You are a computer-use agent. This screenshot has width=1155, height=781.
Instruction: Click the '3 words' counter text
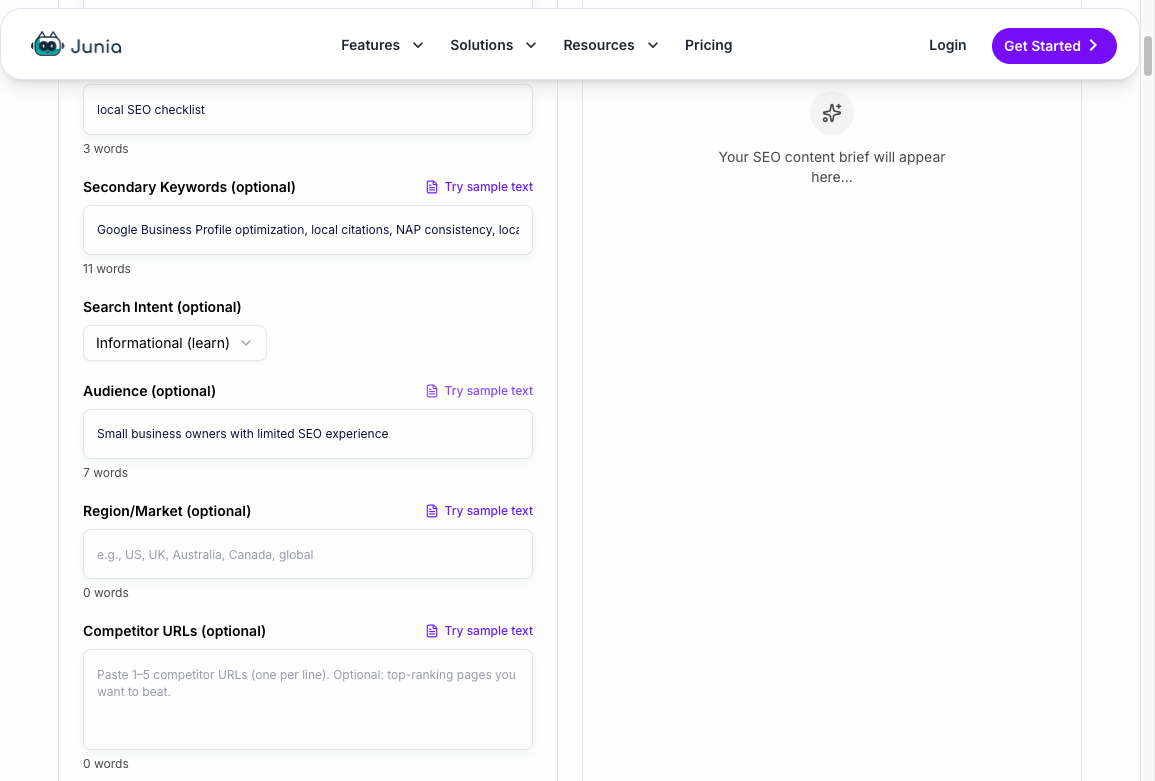pyautogui.click(x=105, y=149)
